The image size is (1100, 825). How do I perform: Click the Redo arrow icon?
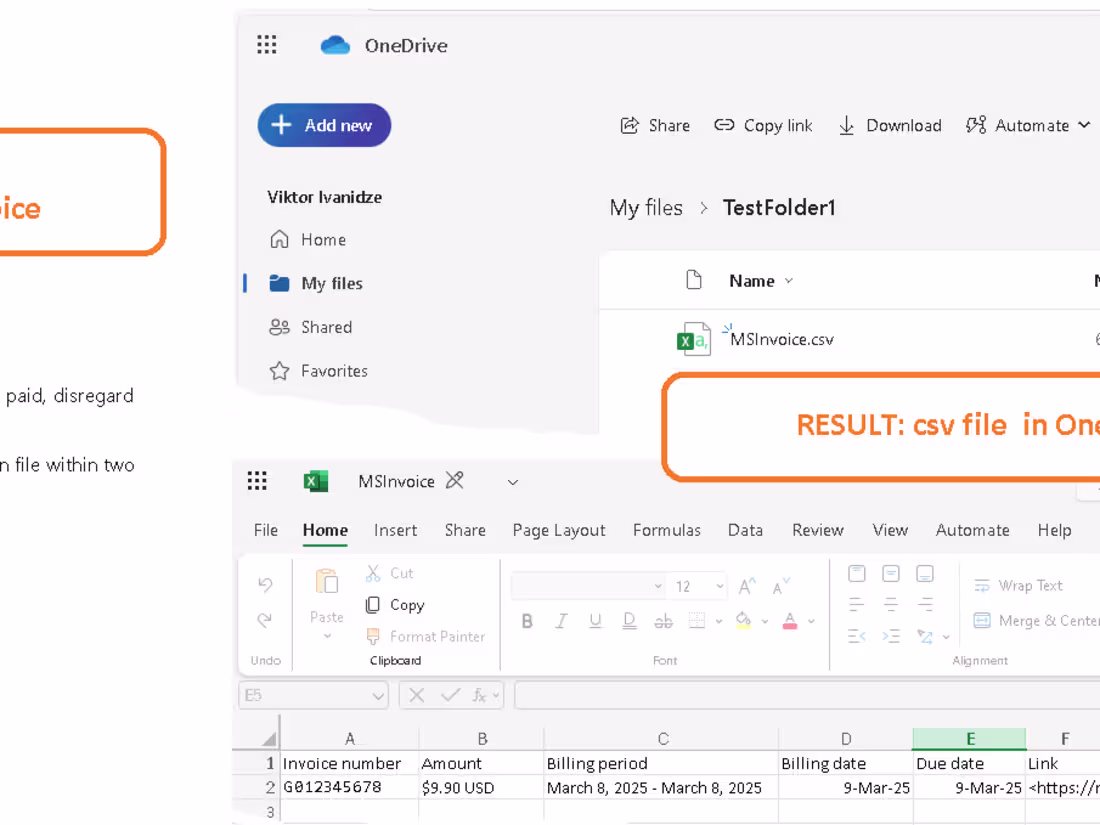265,620
